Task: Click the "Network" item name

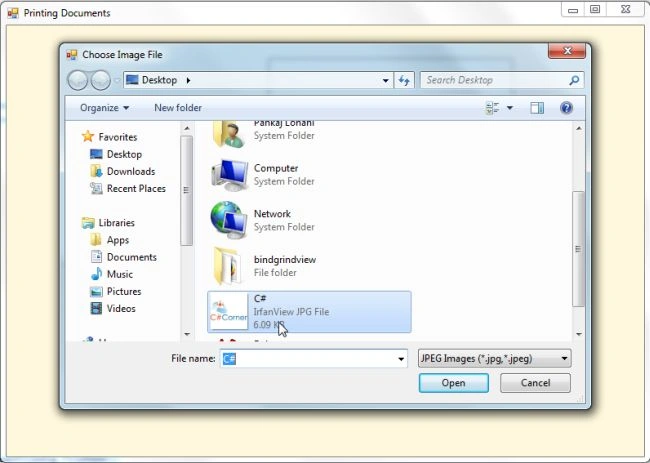Action: pos(272,214)
